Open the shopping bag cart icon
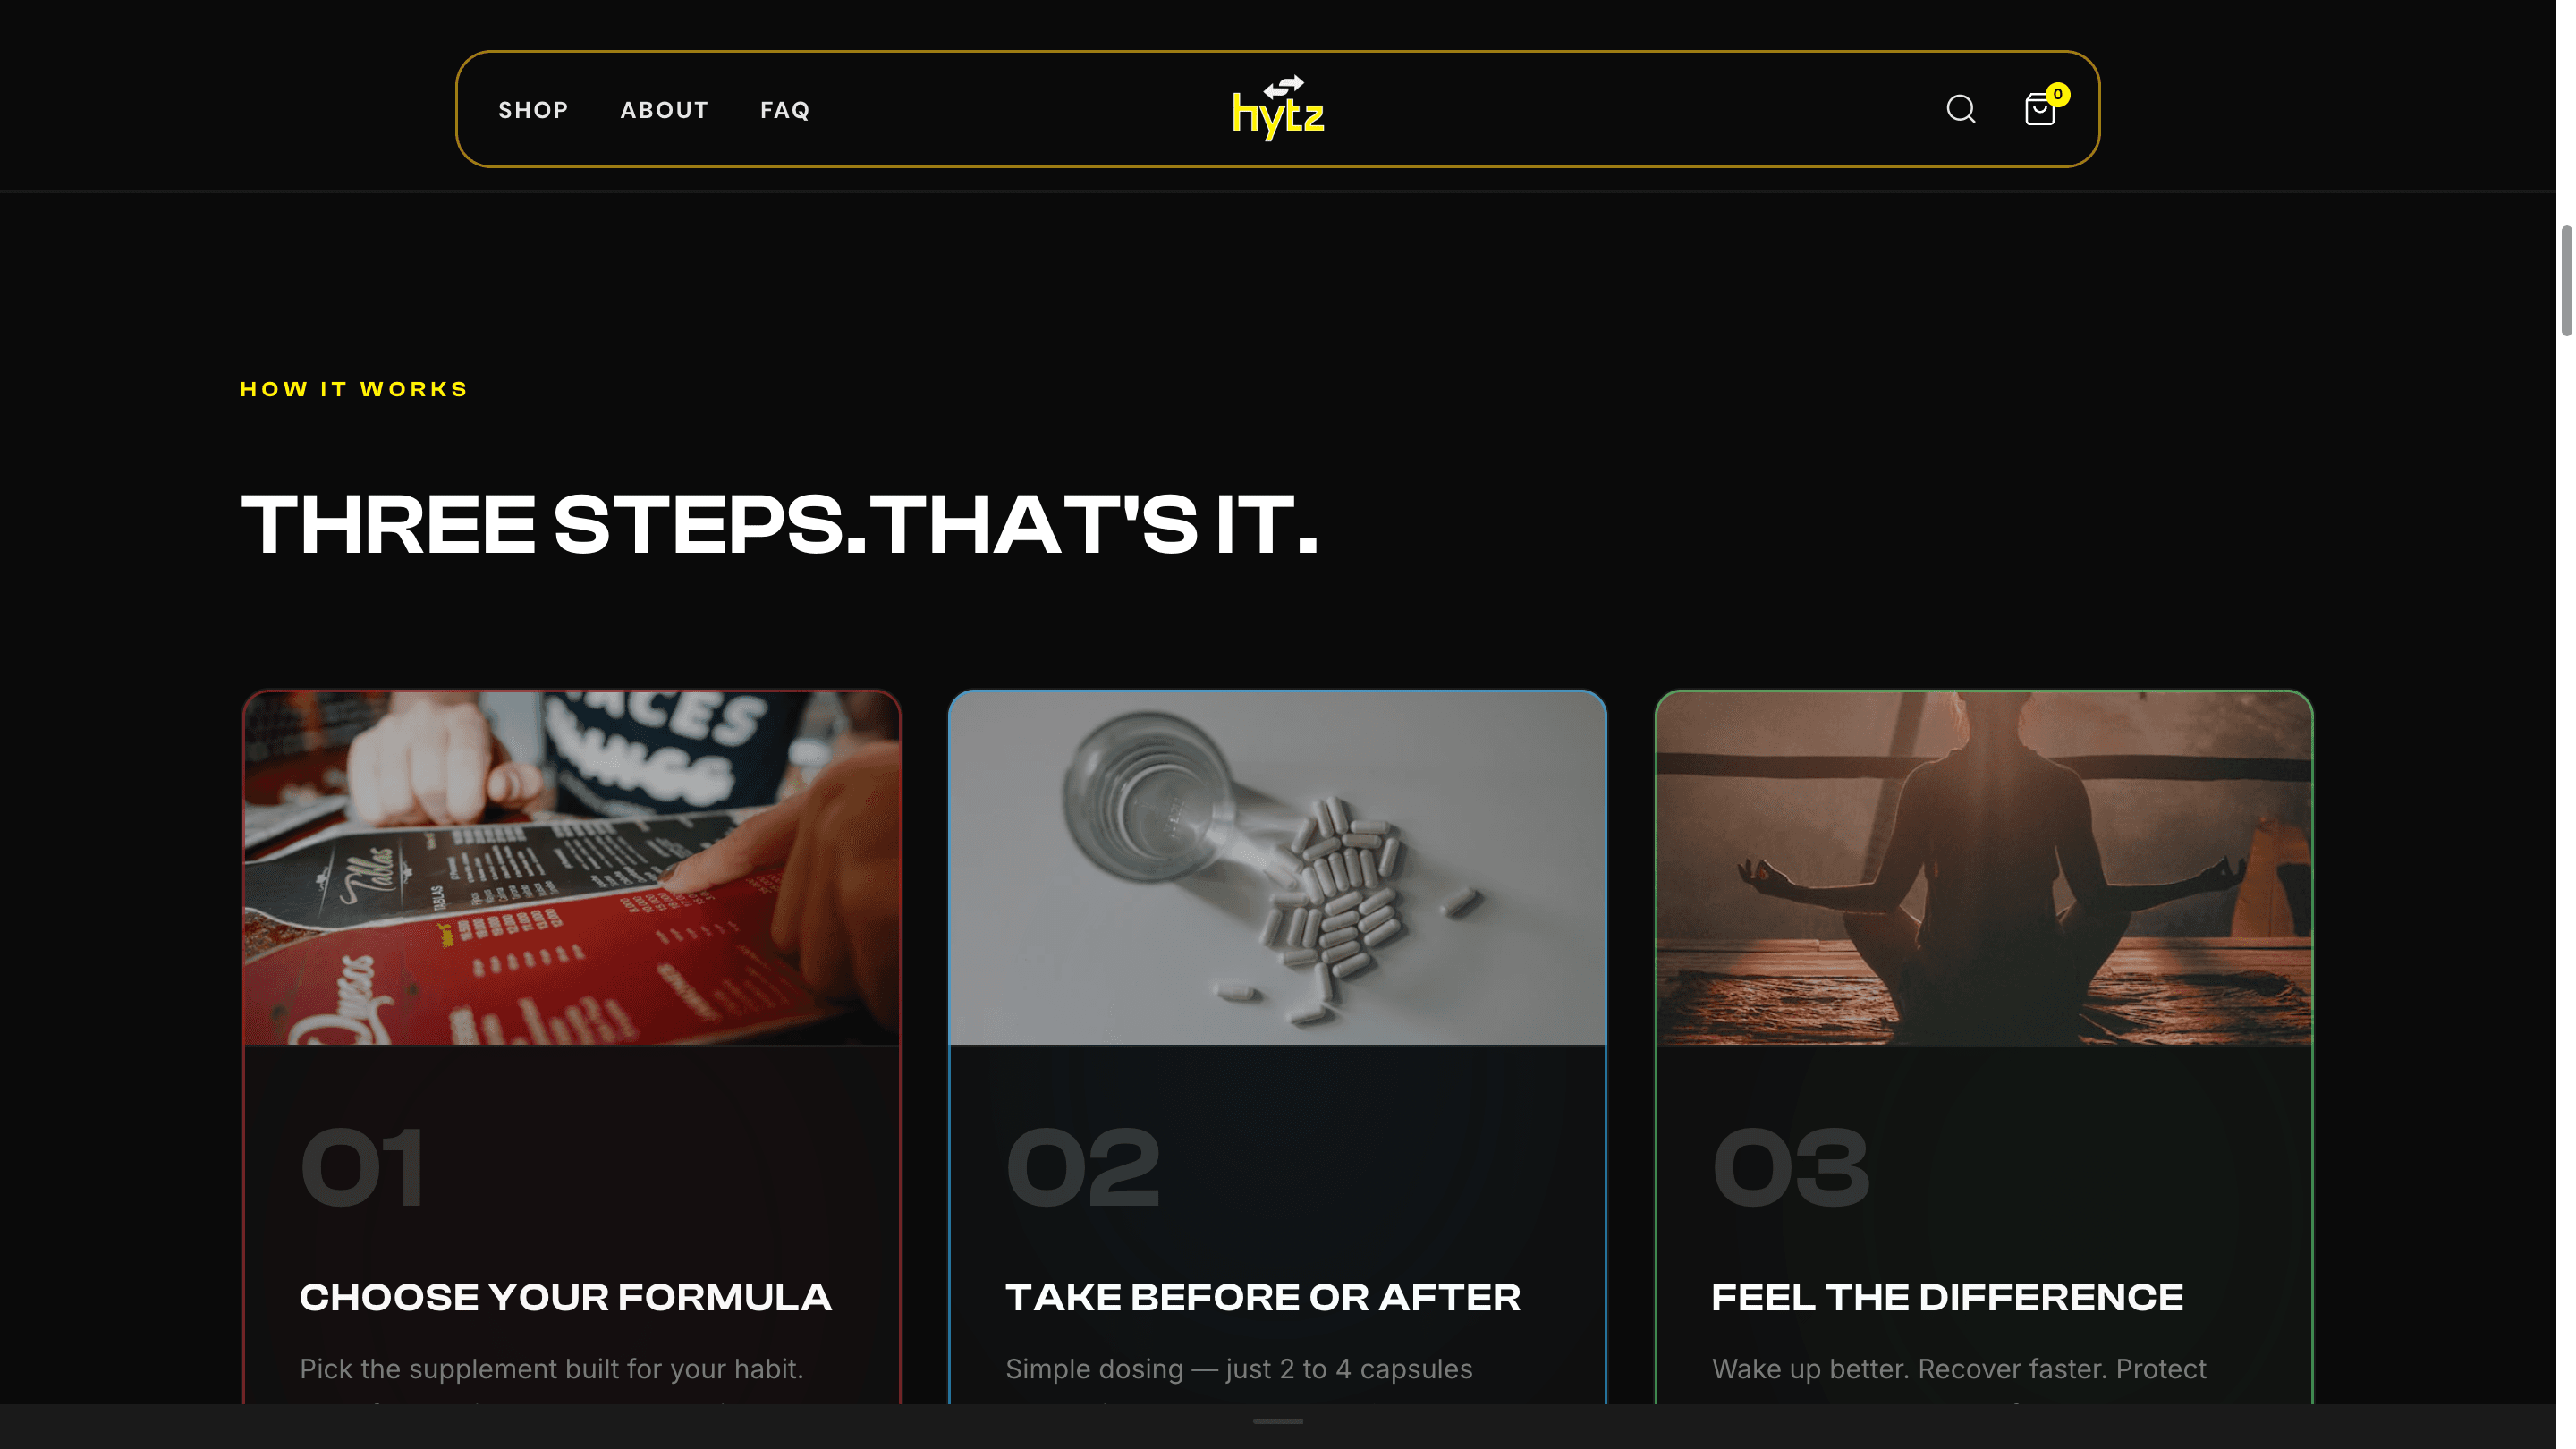 point(2039,109)
